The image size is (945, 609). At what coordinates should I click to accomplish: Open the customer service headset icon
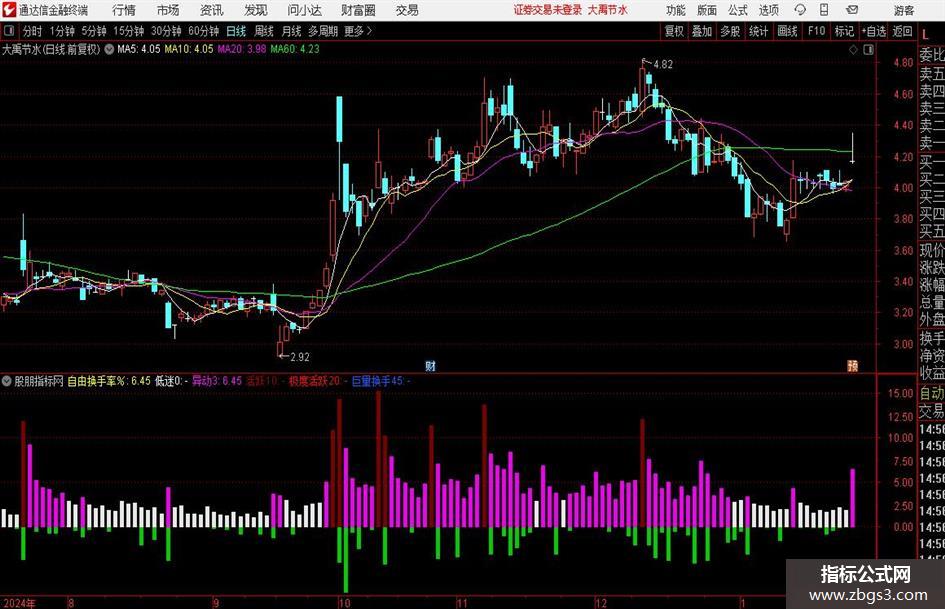click(x=800, y=10)
